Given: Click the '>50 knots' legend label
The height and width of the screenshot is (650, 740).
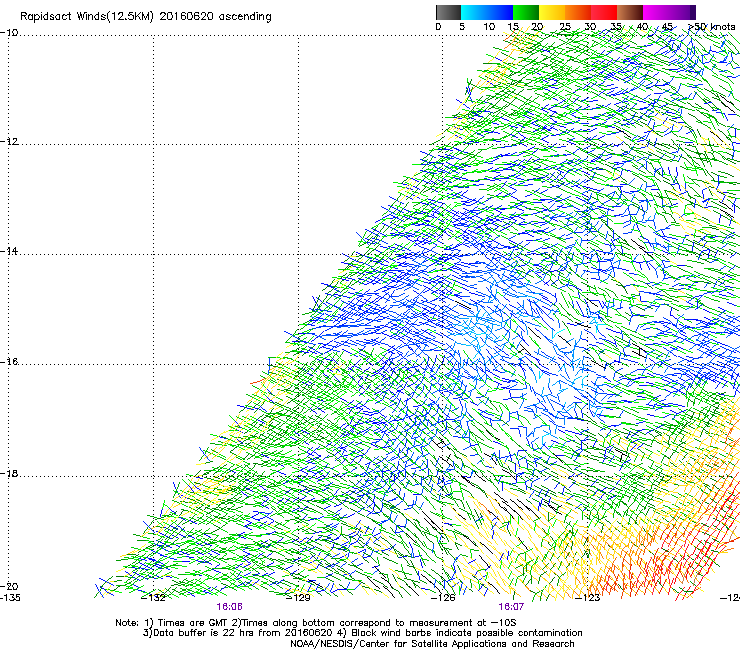Looking at the screenshot, I should coord(712,27).
